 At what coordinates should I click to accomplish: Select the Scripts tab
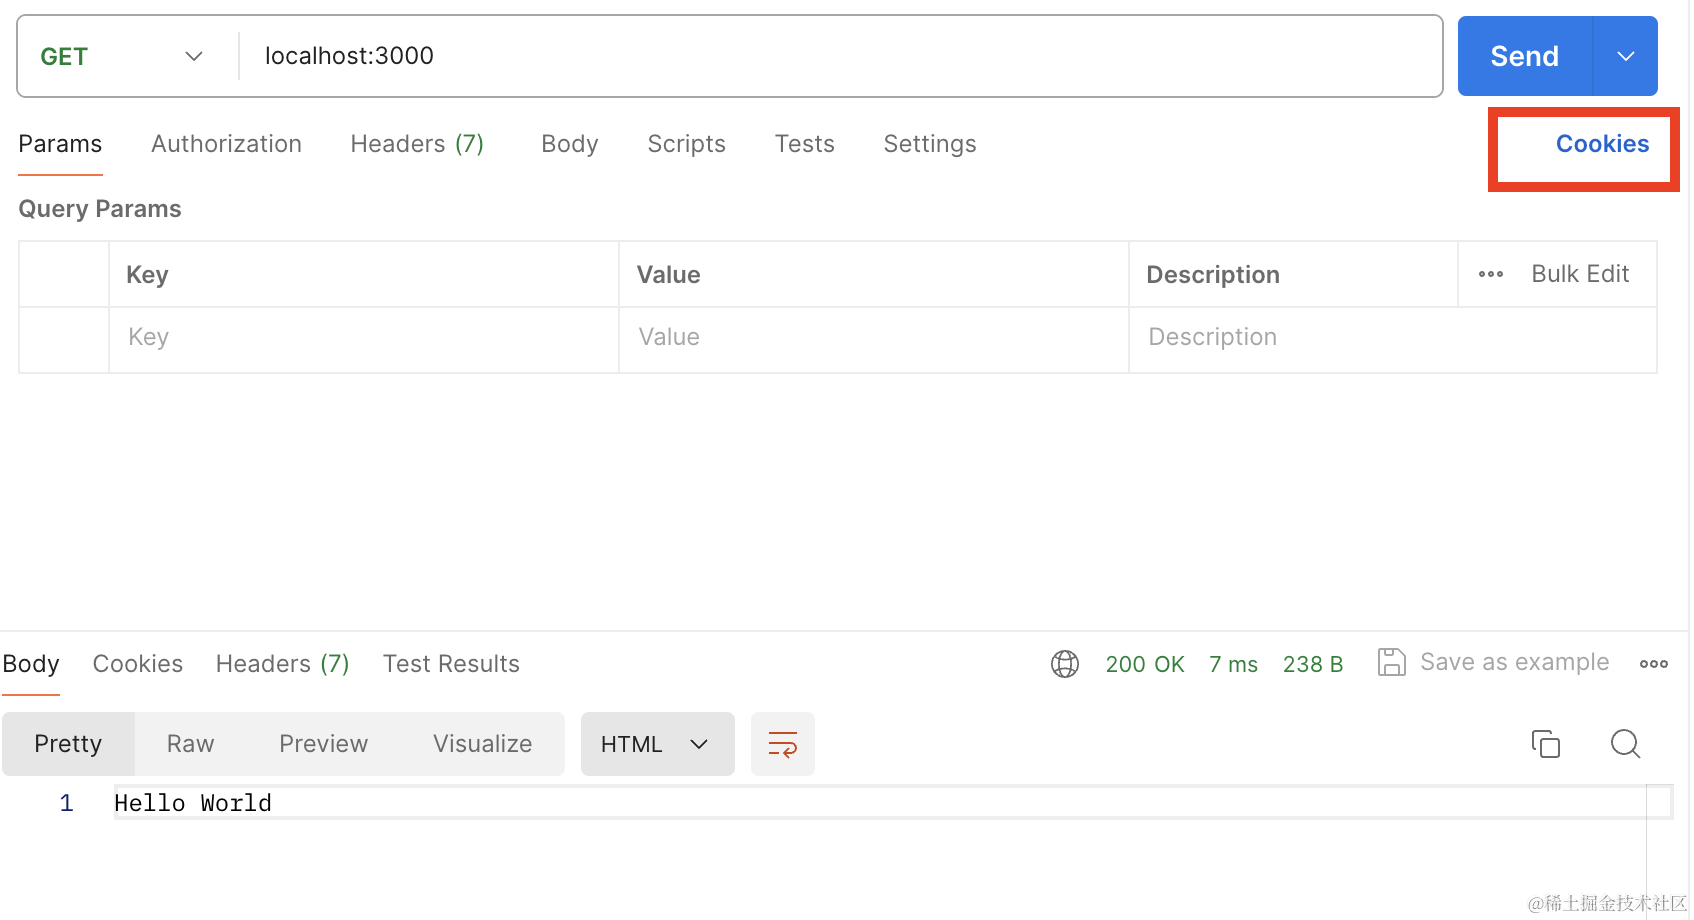click(x=686, y=144)
